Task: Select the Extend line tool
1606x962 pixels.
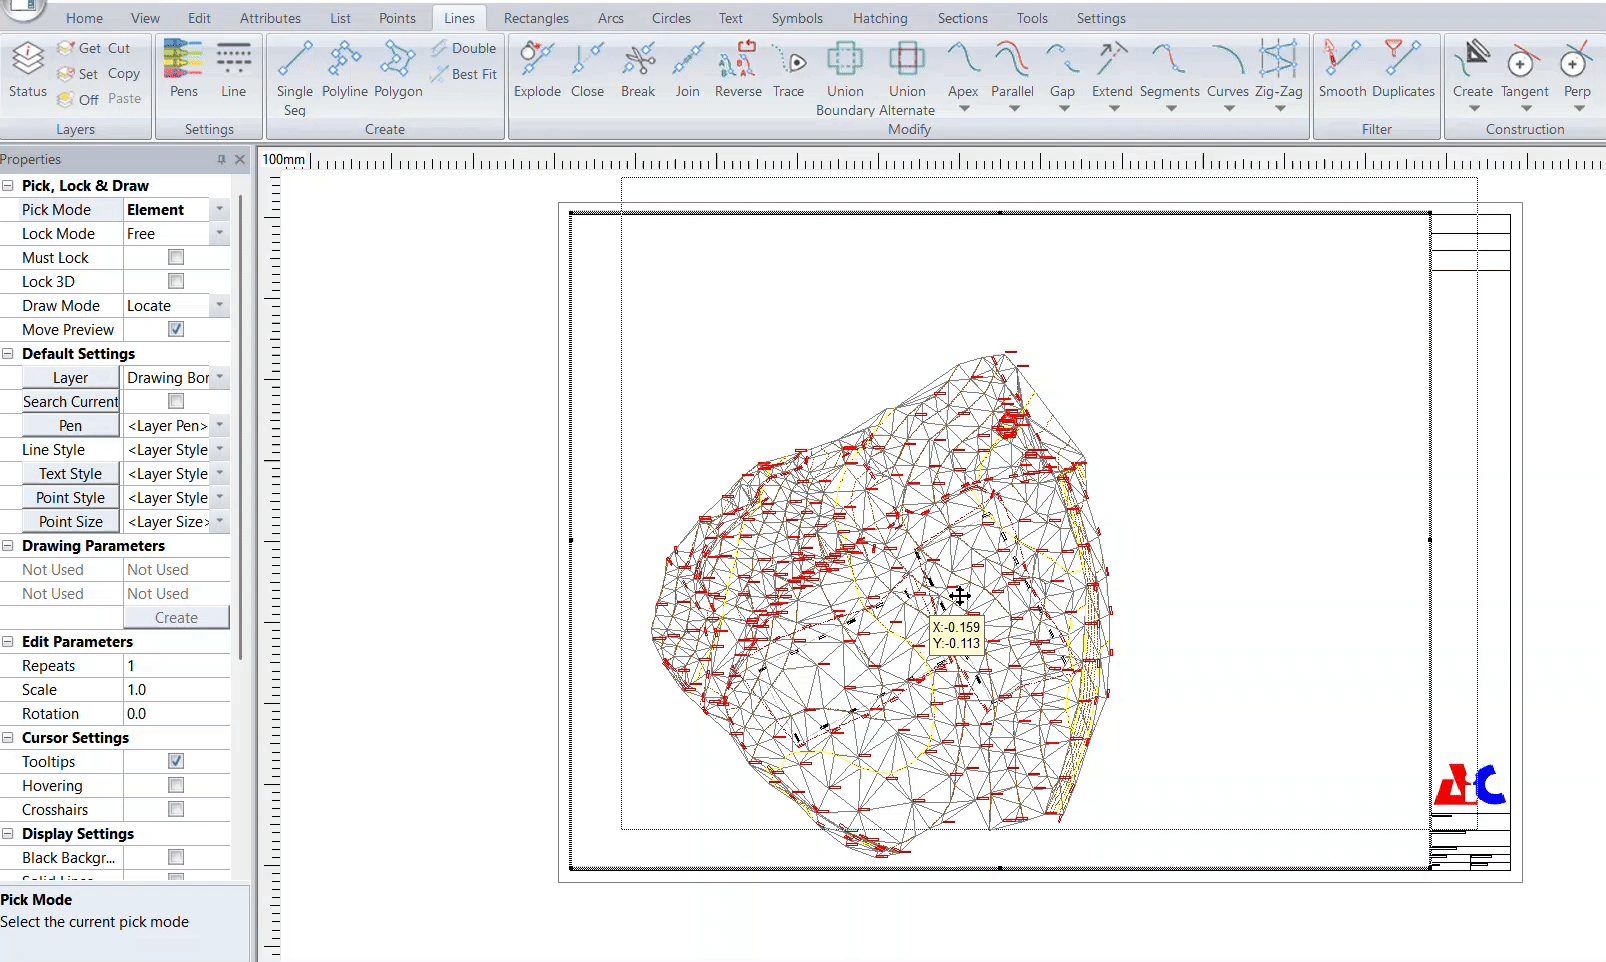Action: click(1112, 70)
